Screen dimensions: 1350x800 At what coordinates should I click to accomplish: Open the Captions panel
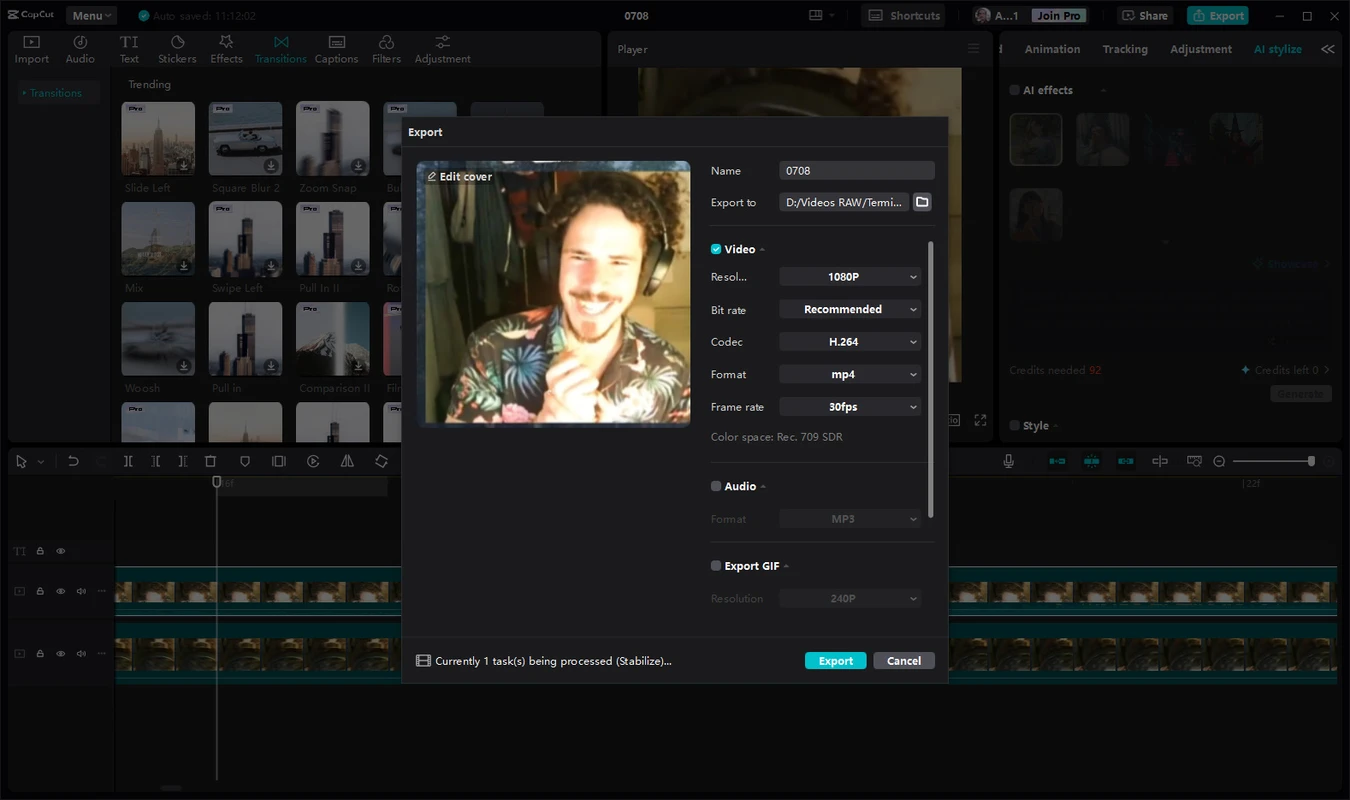(336, 47)
